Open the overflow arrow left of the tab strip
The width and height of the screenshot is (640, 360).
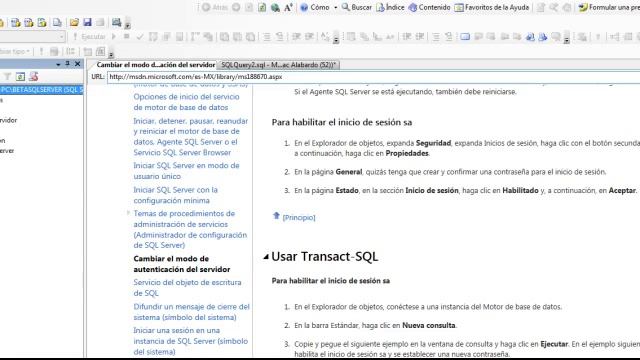[x=111, y=54]
